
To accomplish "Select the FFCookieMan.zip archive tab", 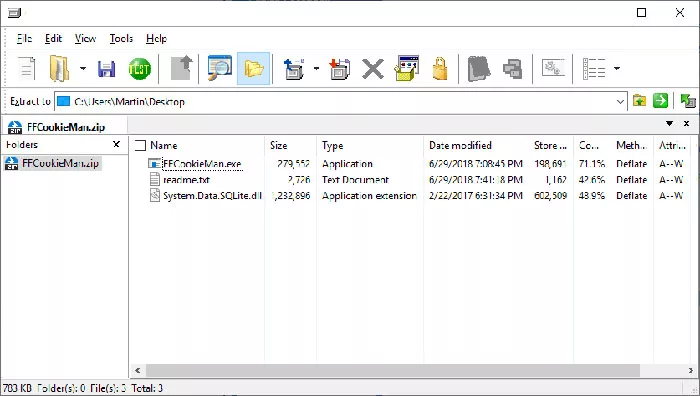I will (65, 127).
